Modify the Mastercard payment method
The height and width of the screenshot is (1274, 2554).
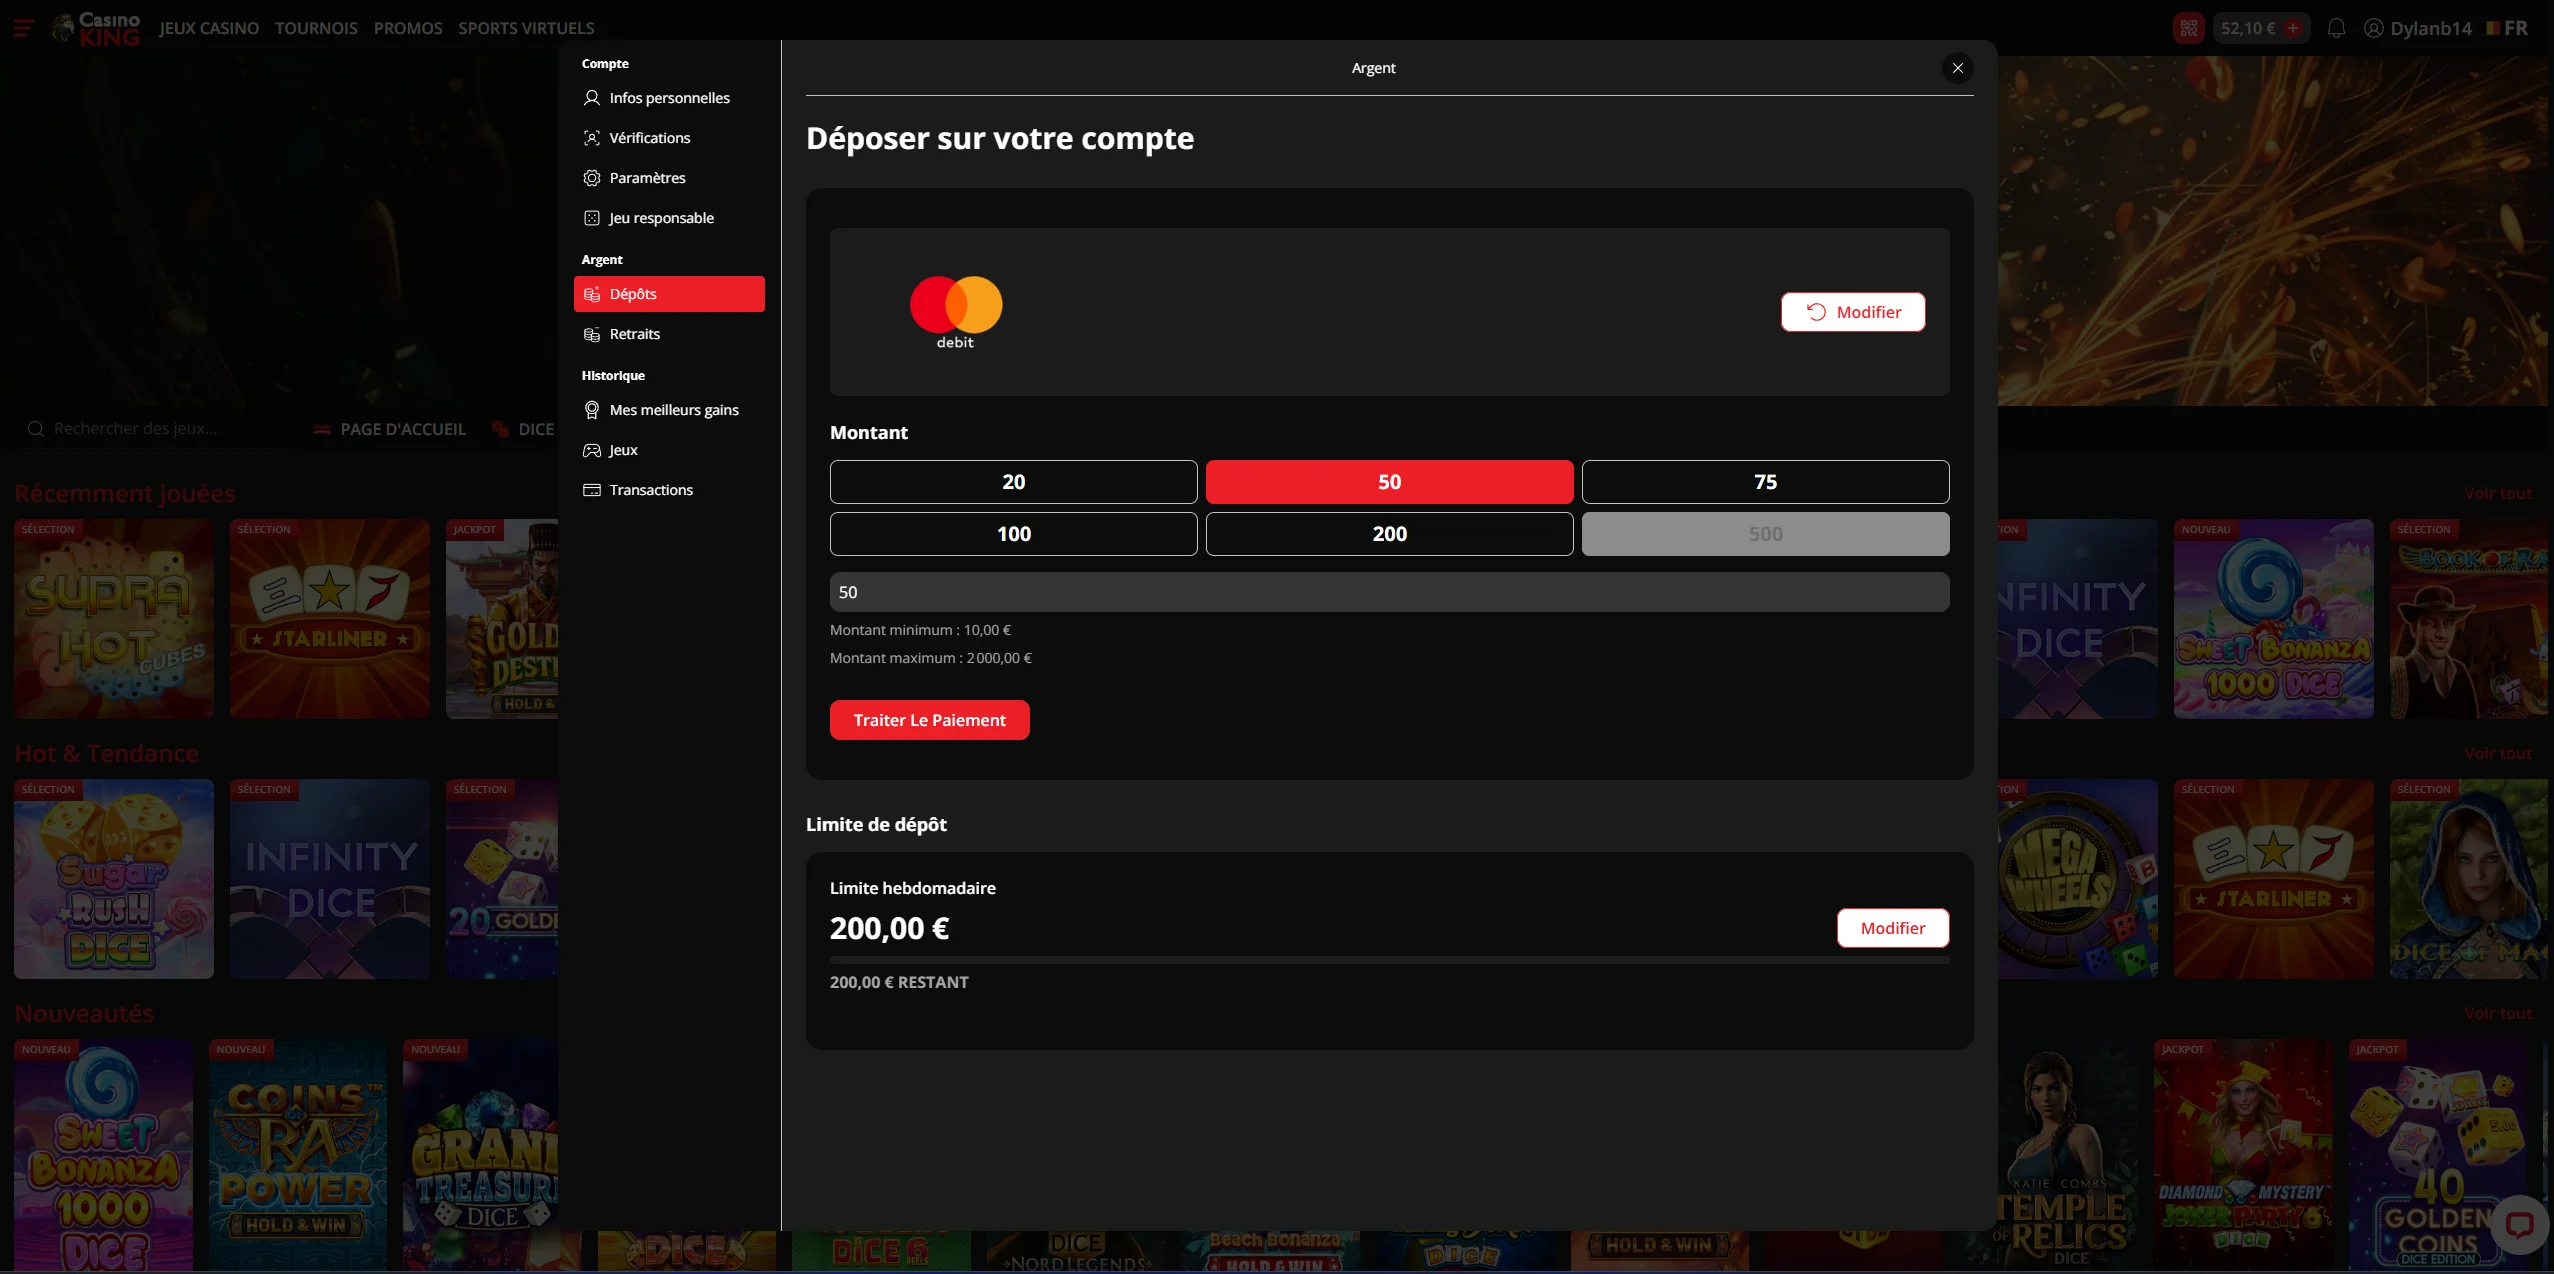coord(1852,312)
